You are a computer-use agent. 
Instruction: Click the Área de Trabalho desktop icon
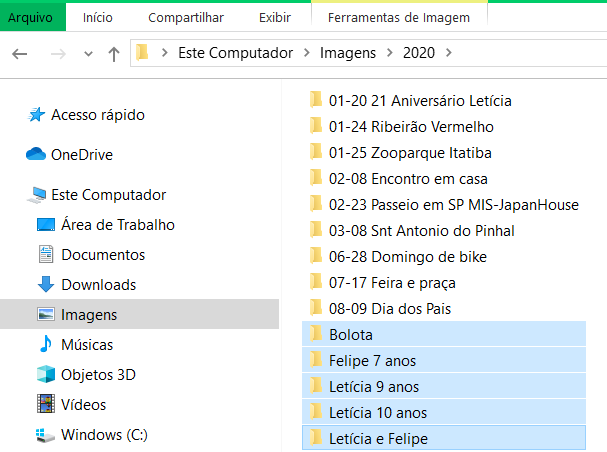point(46,224)
